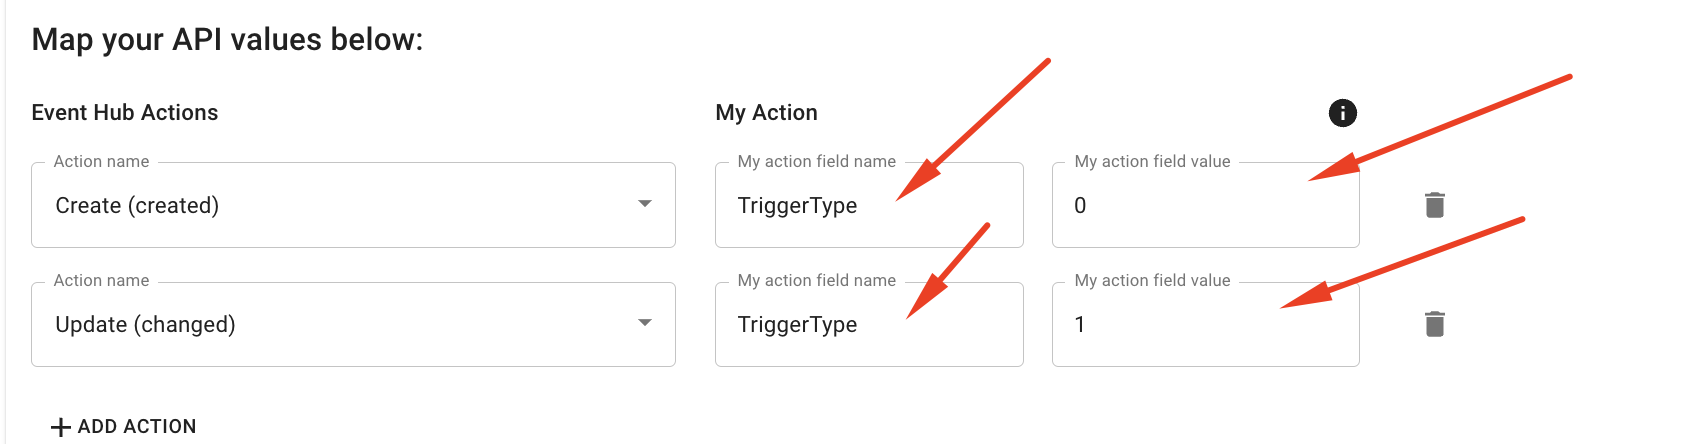This screenshot has width=1684, height=444.
Task: Expand the Create (created) dropdown arrow
Action: [645, 204]
